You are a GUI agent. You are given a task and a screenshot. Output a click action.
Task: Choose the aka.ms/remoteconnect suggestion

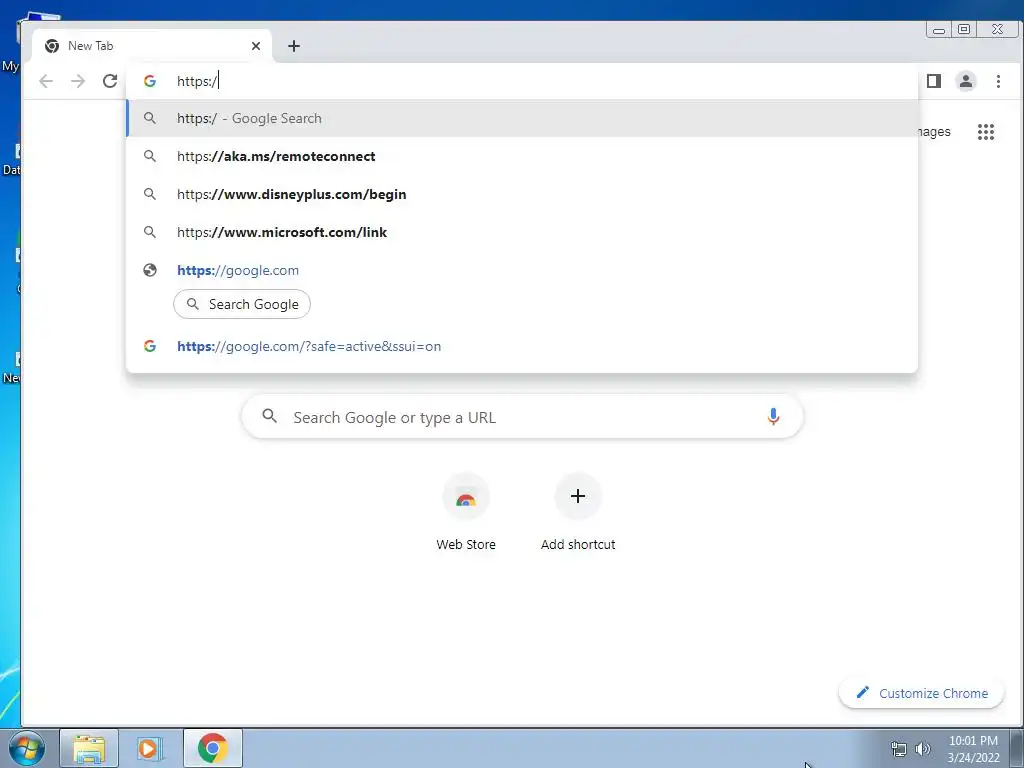pos(522,156)
